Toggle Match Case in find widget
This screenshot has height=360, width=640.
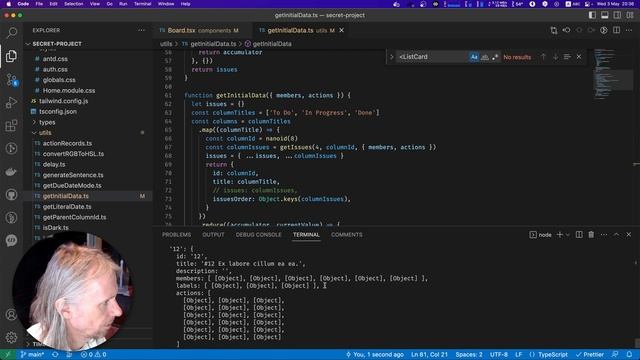pos(473,57)
